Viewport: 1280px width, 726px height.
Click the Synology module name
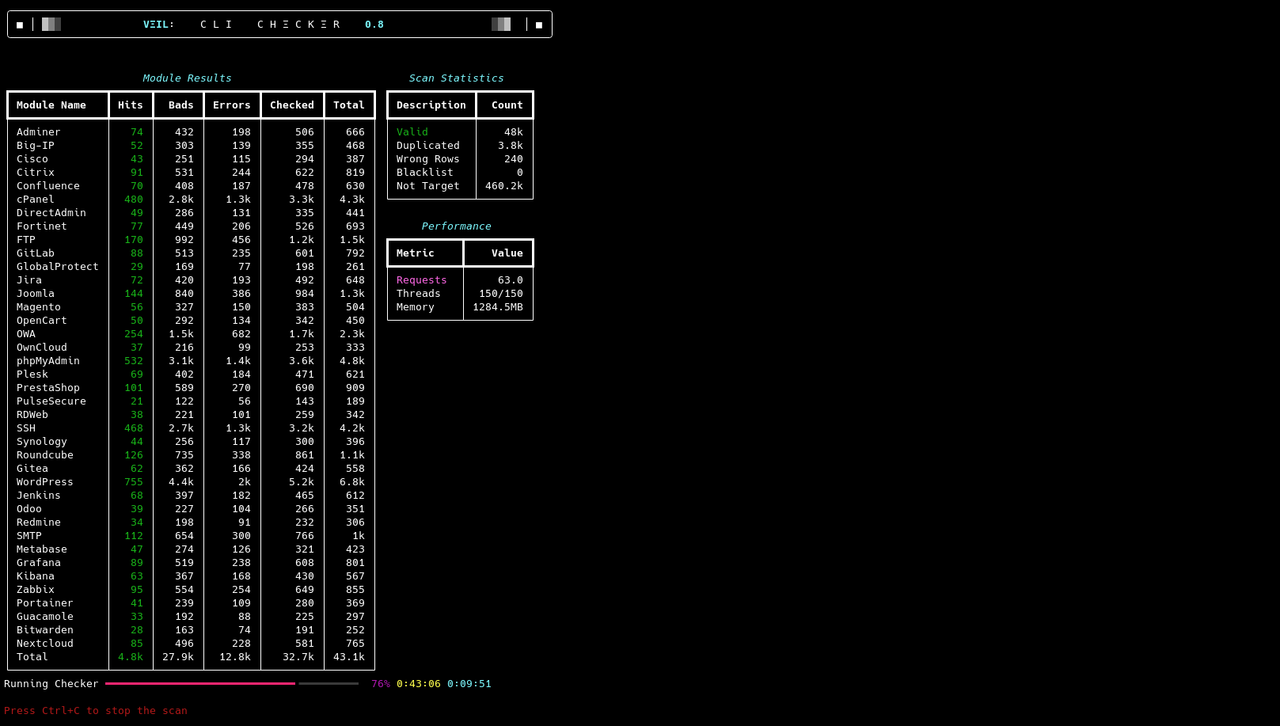coord(42,442)
